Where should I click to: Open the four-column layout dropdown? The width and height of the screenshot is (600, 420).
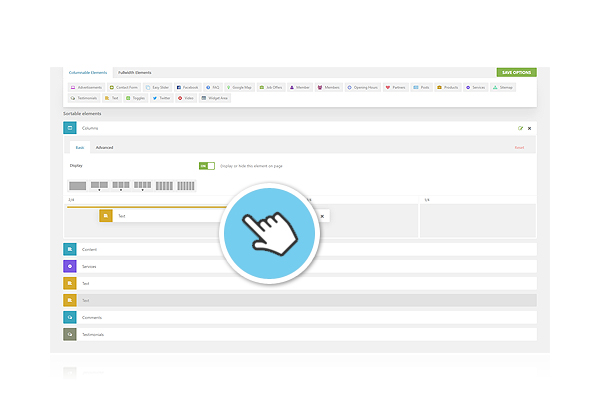(x=142, y=186)
